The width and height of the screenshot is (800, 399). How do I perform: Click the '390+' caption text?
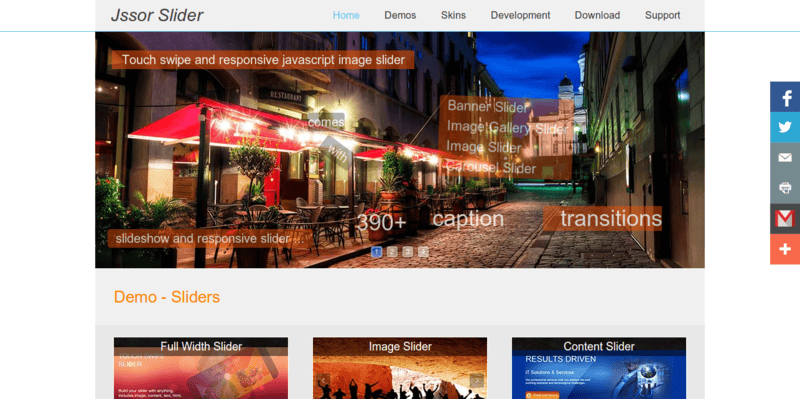pos(382,223)
